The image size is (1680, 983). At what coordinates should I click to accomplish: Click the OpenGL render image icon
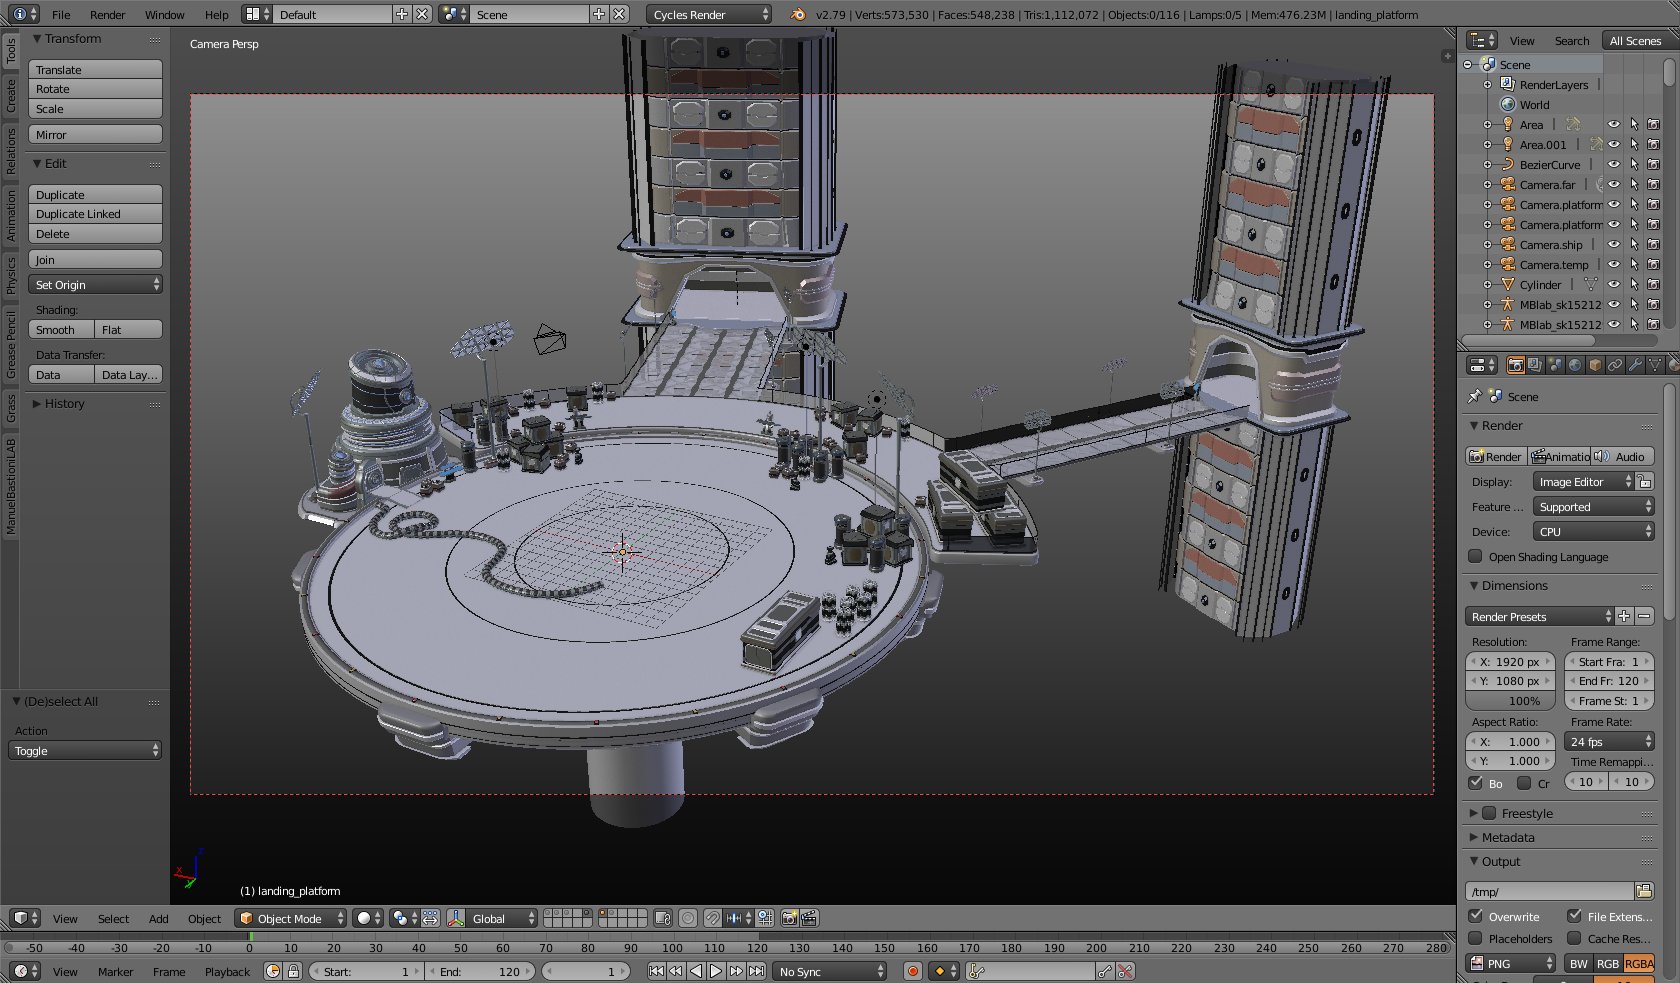[789, 918]
